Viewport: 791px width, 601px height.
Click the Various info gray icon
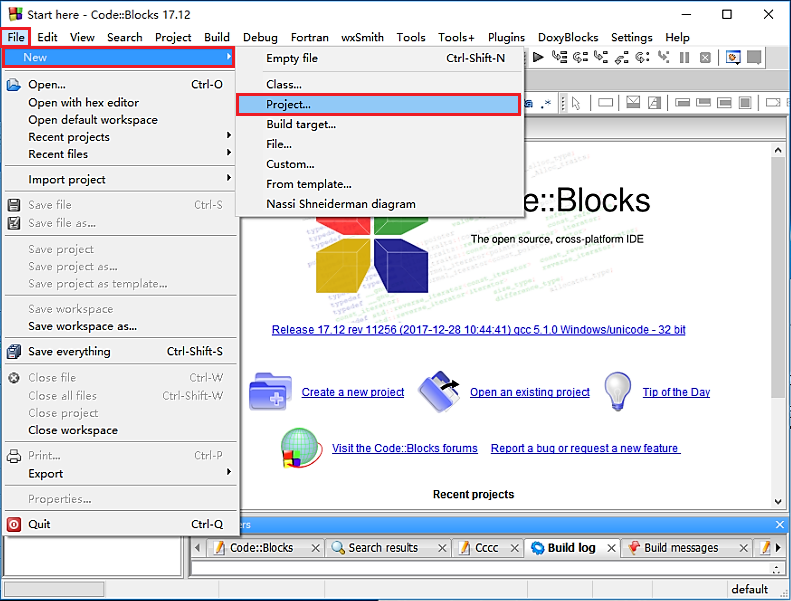coord(754,57)
